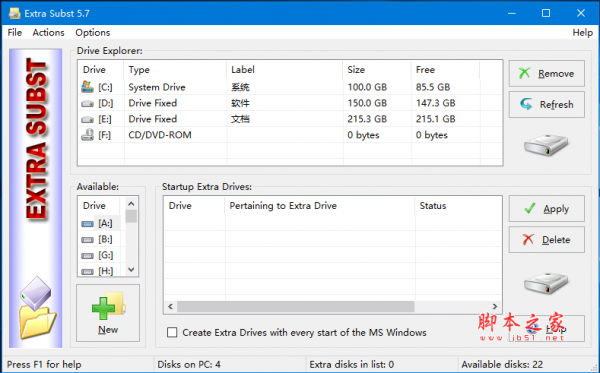
Task: Click the '85.5 GB' free cell
Action: click(x=433, y=87)
